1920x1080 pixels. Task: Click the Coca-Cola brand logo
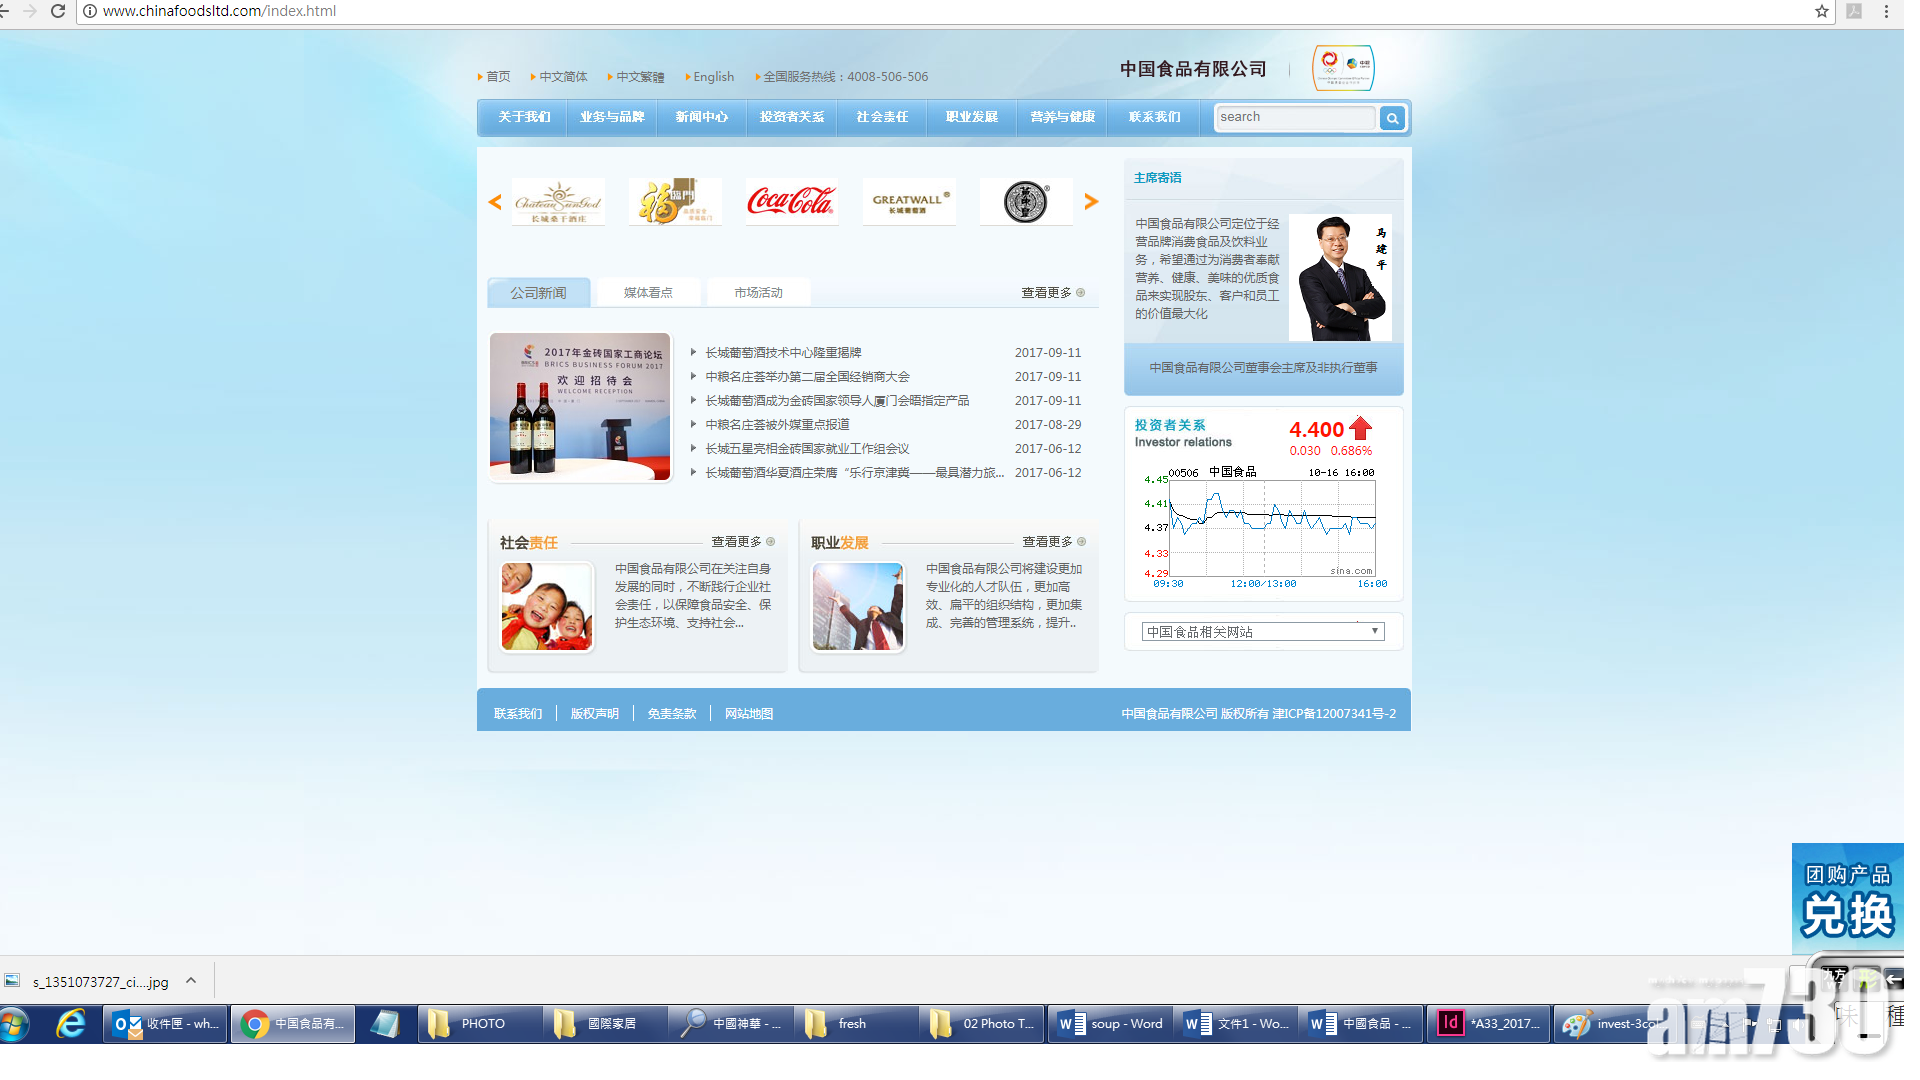click(791, 202)
